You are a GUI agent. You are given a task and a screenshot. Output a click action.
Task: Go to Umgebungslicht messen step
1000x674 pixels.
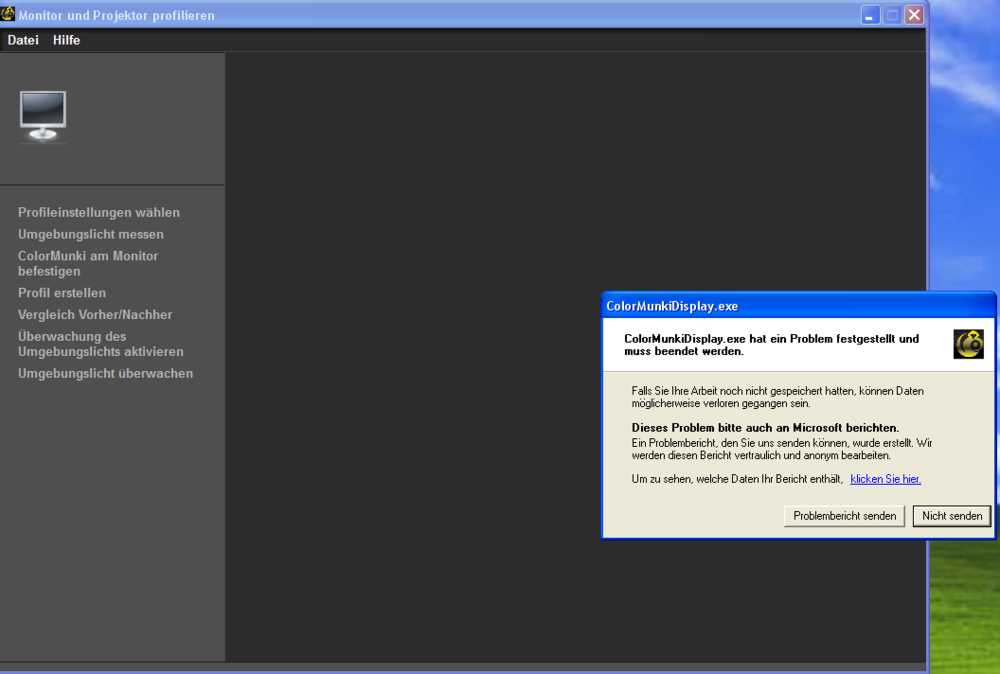point(91,234)
